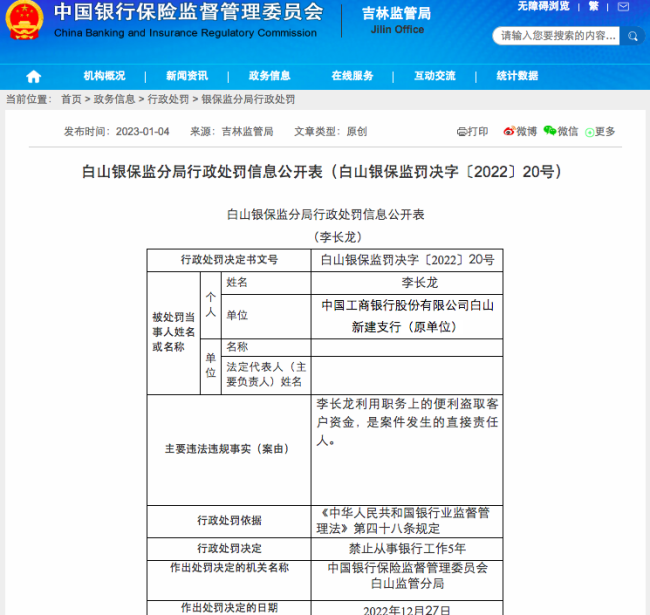The image size is (650, 615).
Task: Click the 法定代表人（主要负责人）姓名 cell
Action: coord(266,375)
